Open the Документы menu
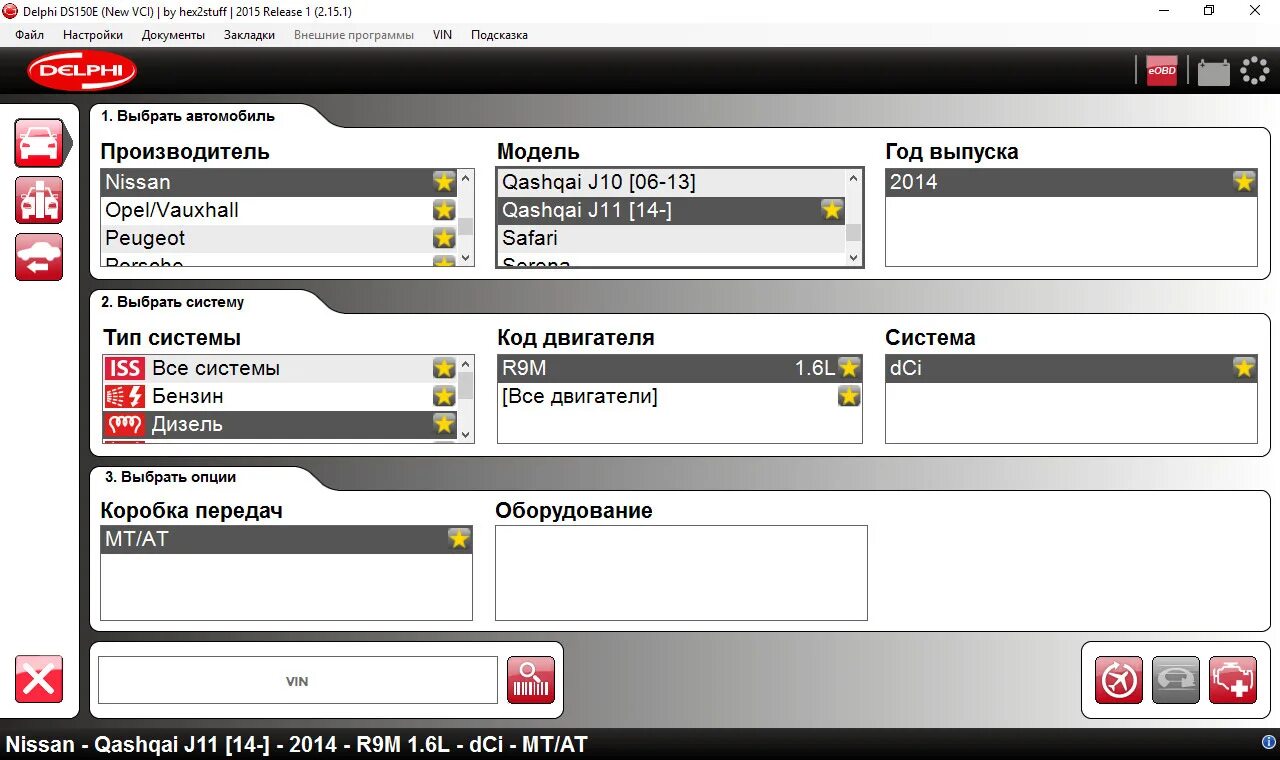 (x=173, y=35)
